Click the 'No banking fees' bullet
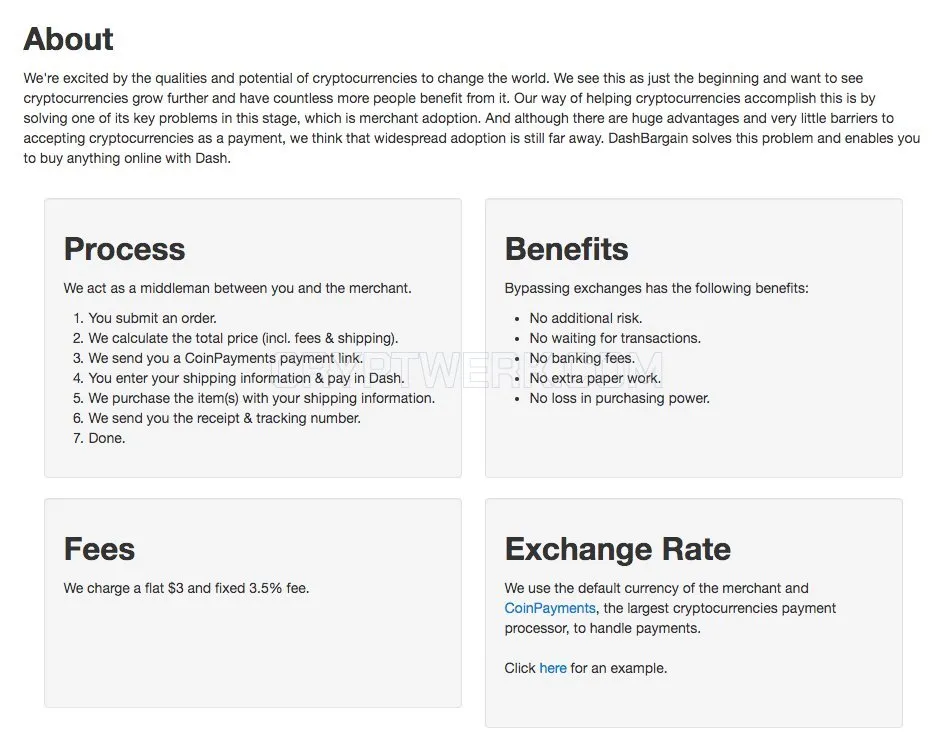 tap(582, 358)
